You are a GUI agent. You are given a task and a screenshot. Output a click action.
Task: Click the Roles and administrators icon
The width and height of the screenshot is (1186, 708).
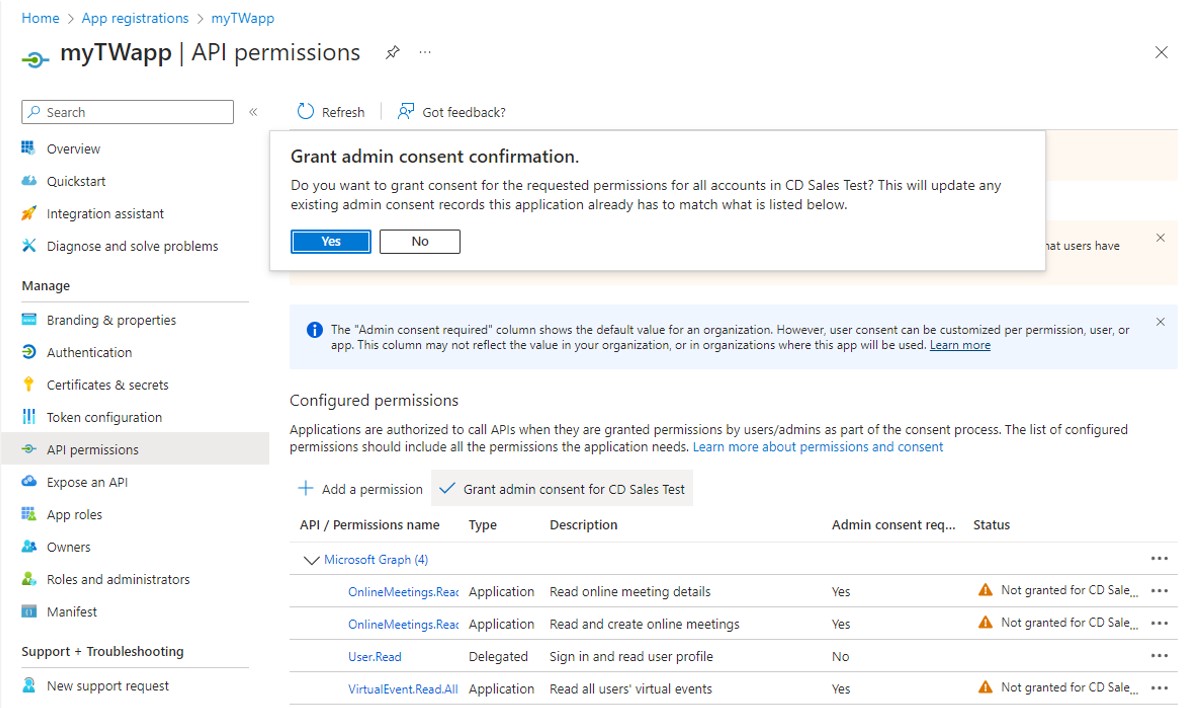(x=29, y=579)
